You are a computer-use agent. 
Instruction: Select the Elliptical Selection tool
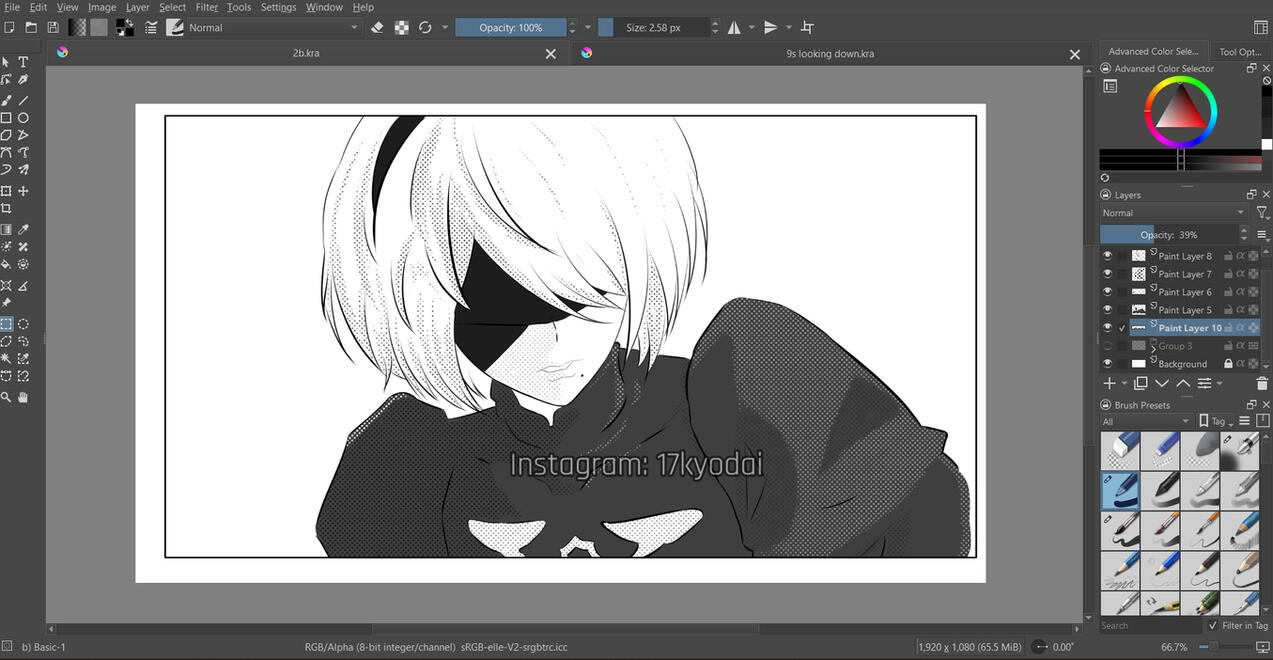coord(23,324)
